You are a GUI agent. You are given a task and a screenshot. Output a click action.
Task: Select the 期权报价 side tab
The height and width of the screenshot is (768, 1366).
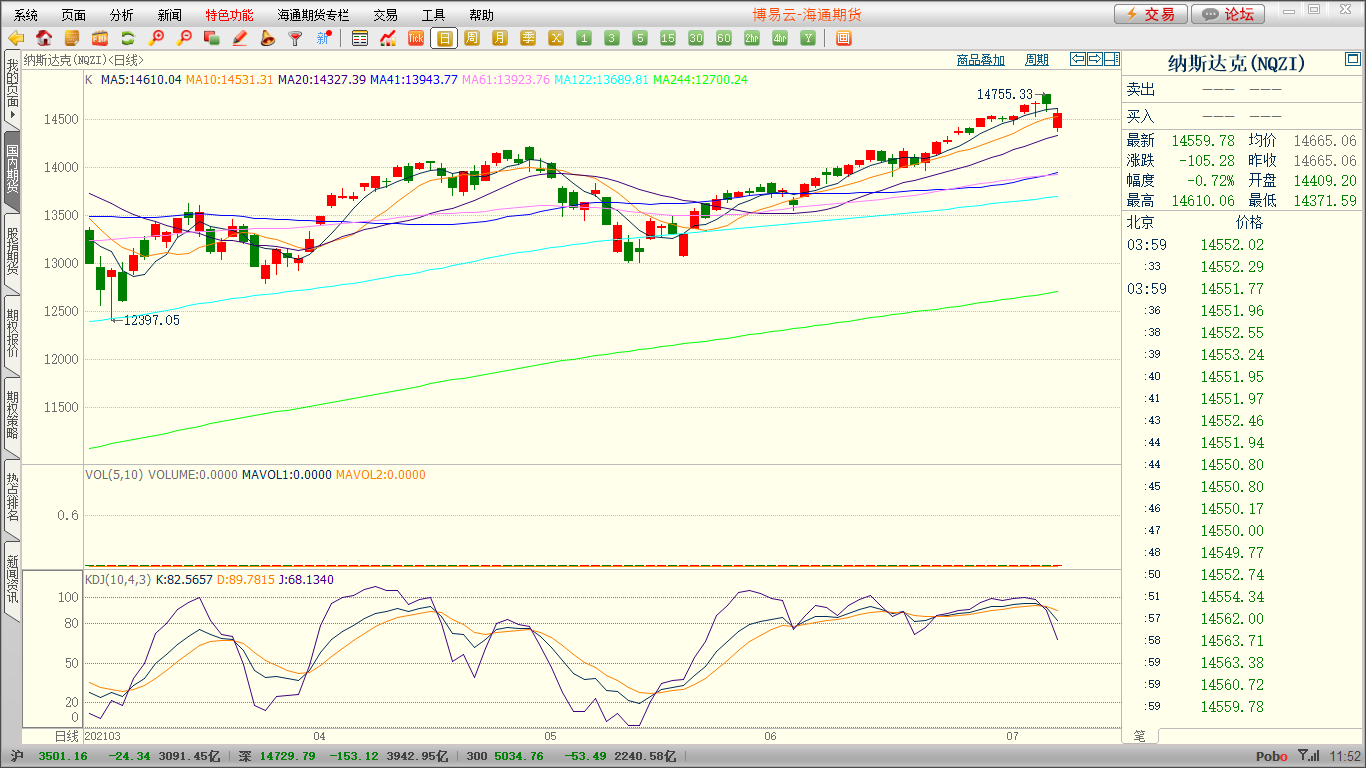(x=12, y=333)
